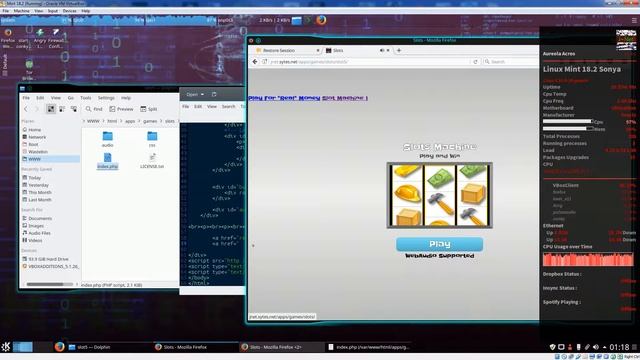640x360 pixels.
Task: Open the KDE application launcher
Action: (x=6, y=347)
